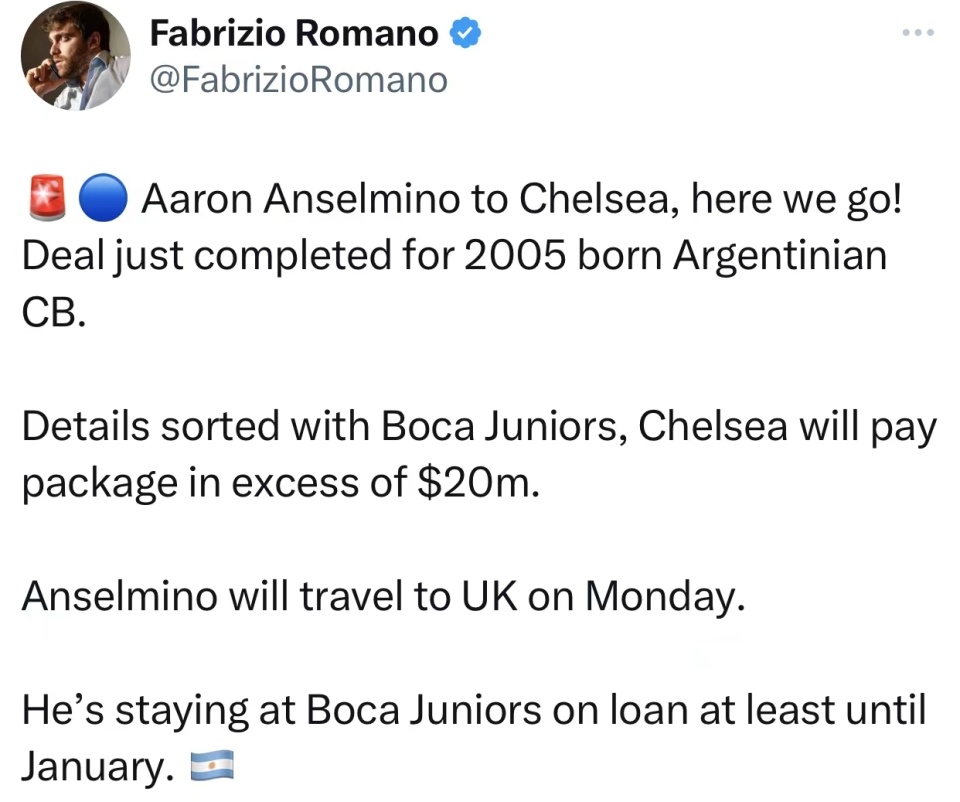960x802 pixels.
Task: Click 'He's staying at Boca Juniors' sentence
Action: click(282, 710)
